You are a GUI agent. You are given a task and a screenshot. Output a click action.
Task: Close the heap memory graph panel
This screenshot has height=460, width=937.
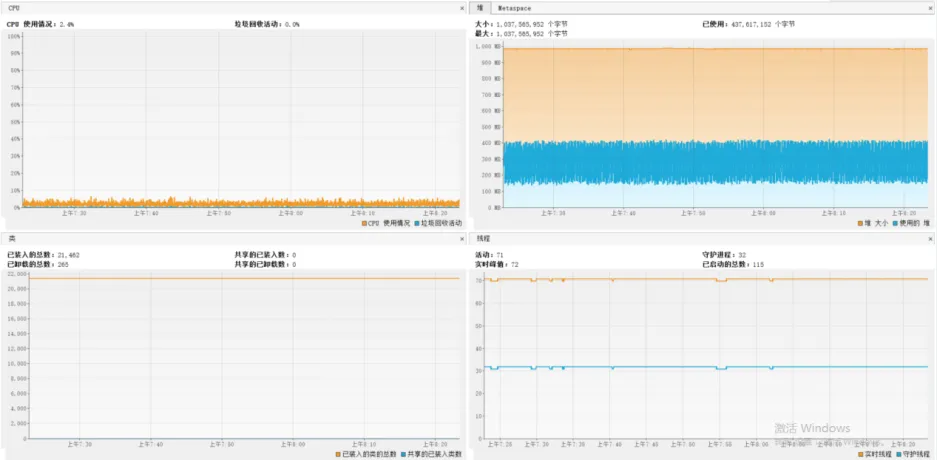930,8
